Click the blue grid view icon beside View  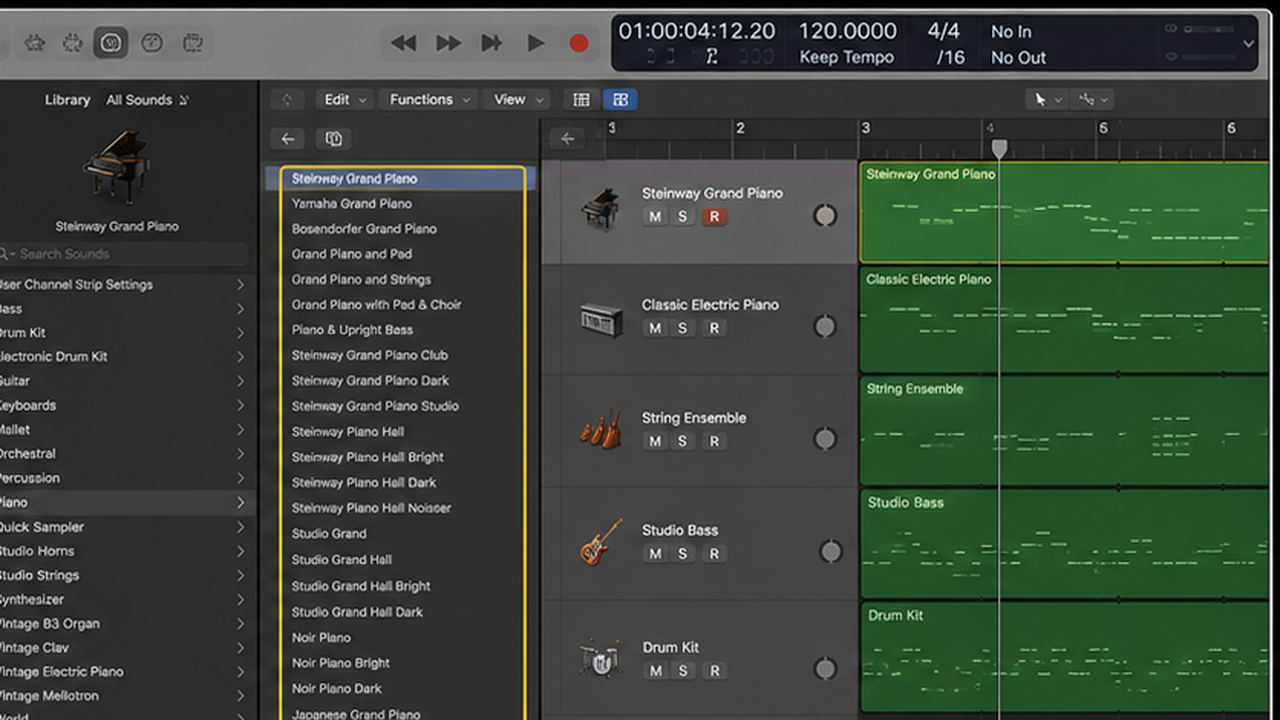(620, 99)
